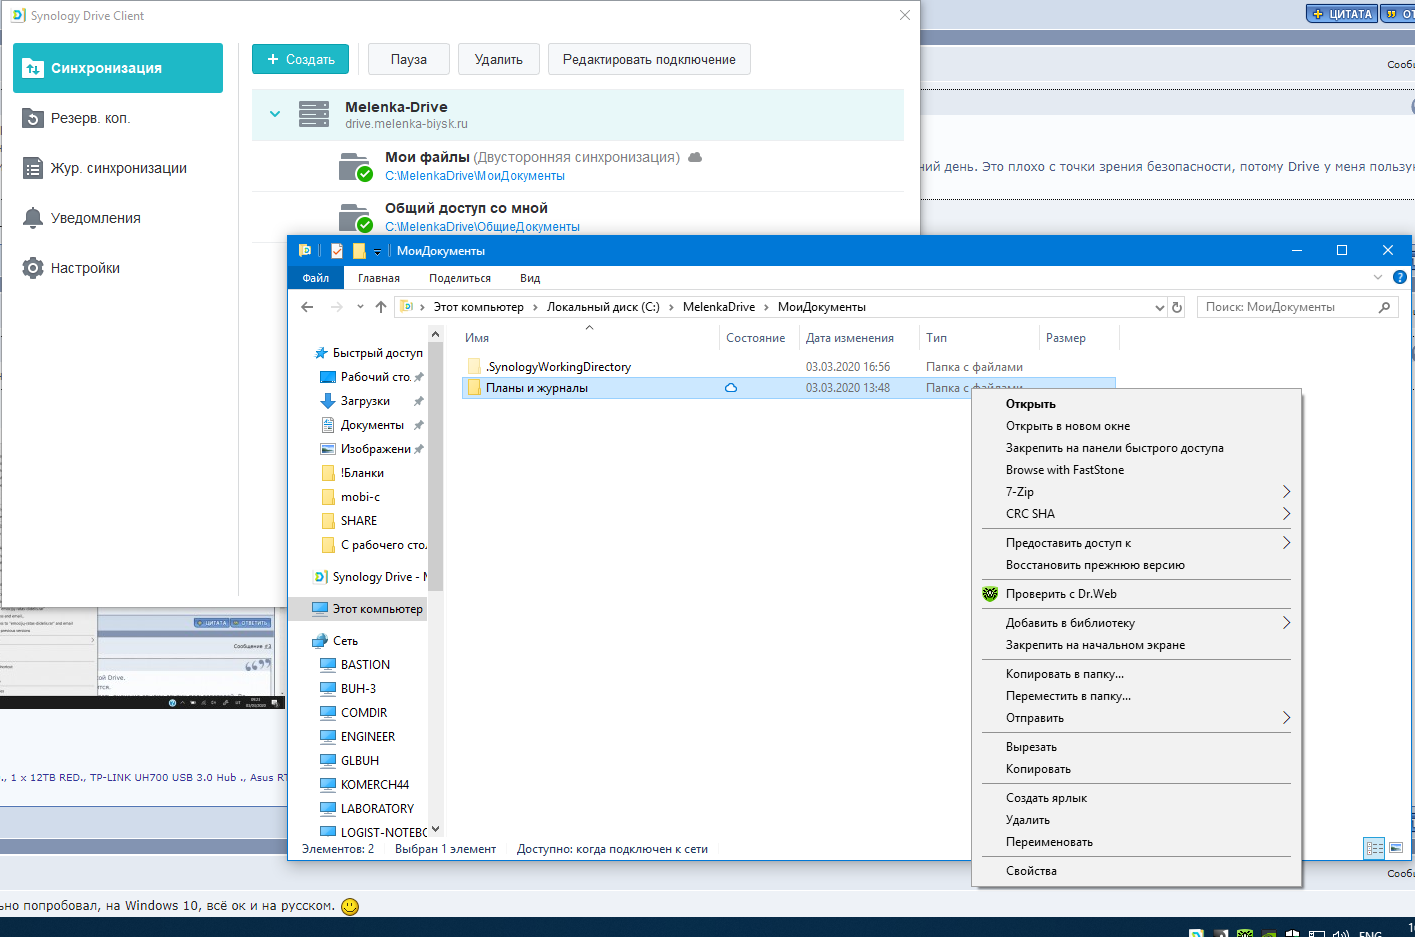Click the magnifier icon in Explorer search box
Screen dimensions: 1415x937
1385,307
